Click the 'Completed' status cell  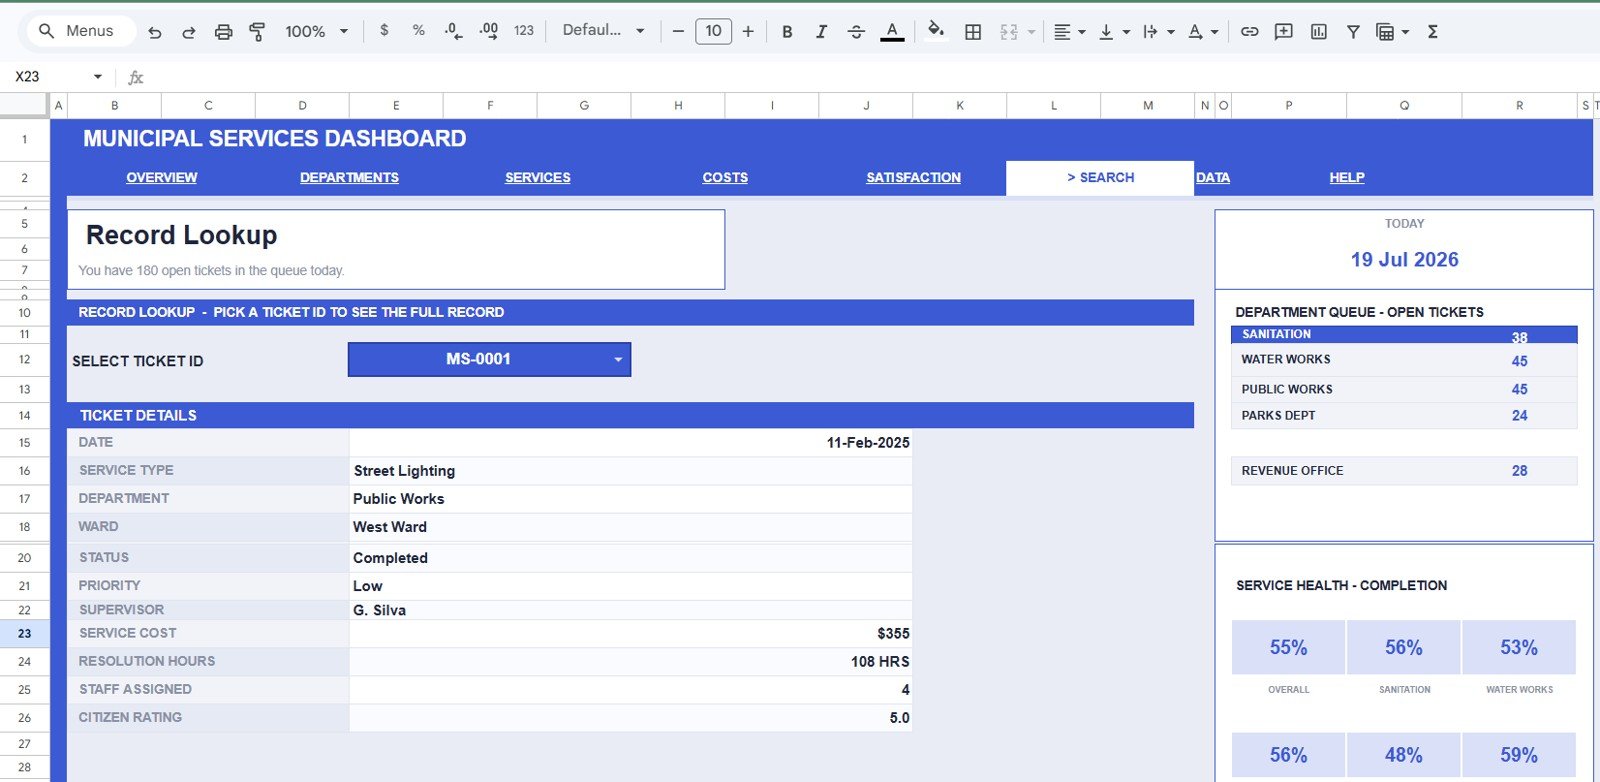point(630,557)
